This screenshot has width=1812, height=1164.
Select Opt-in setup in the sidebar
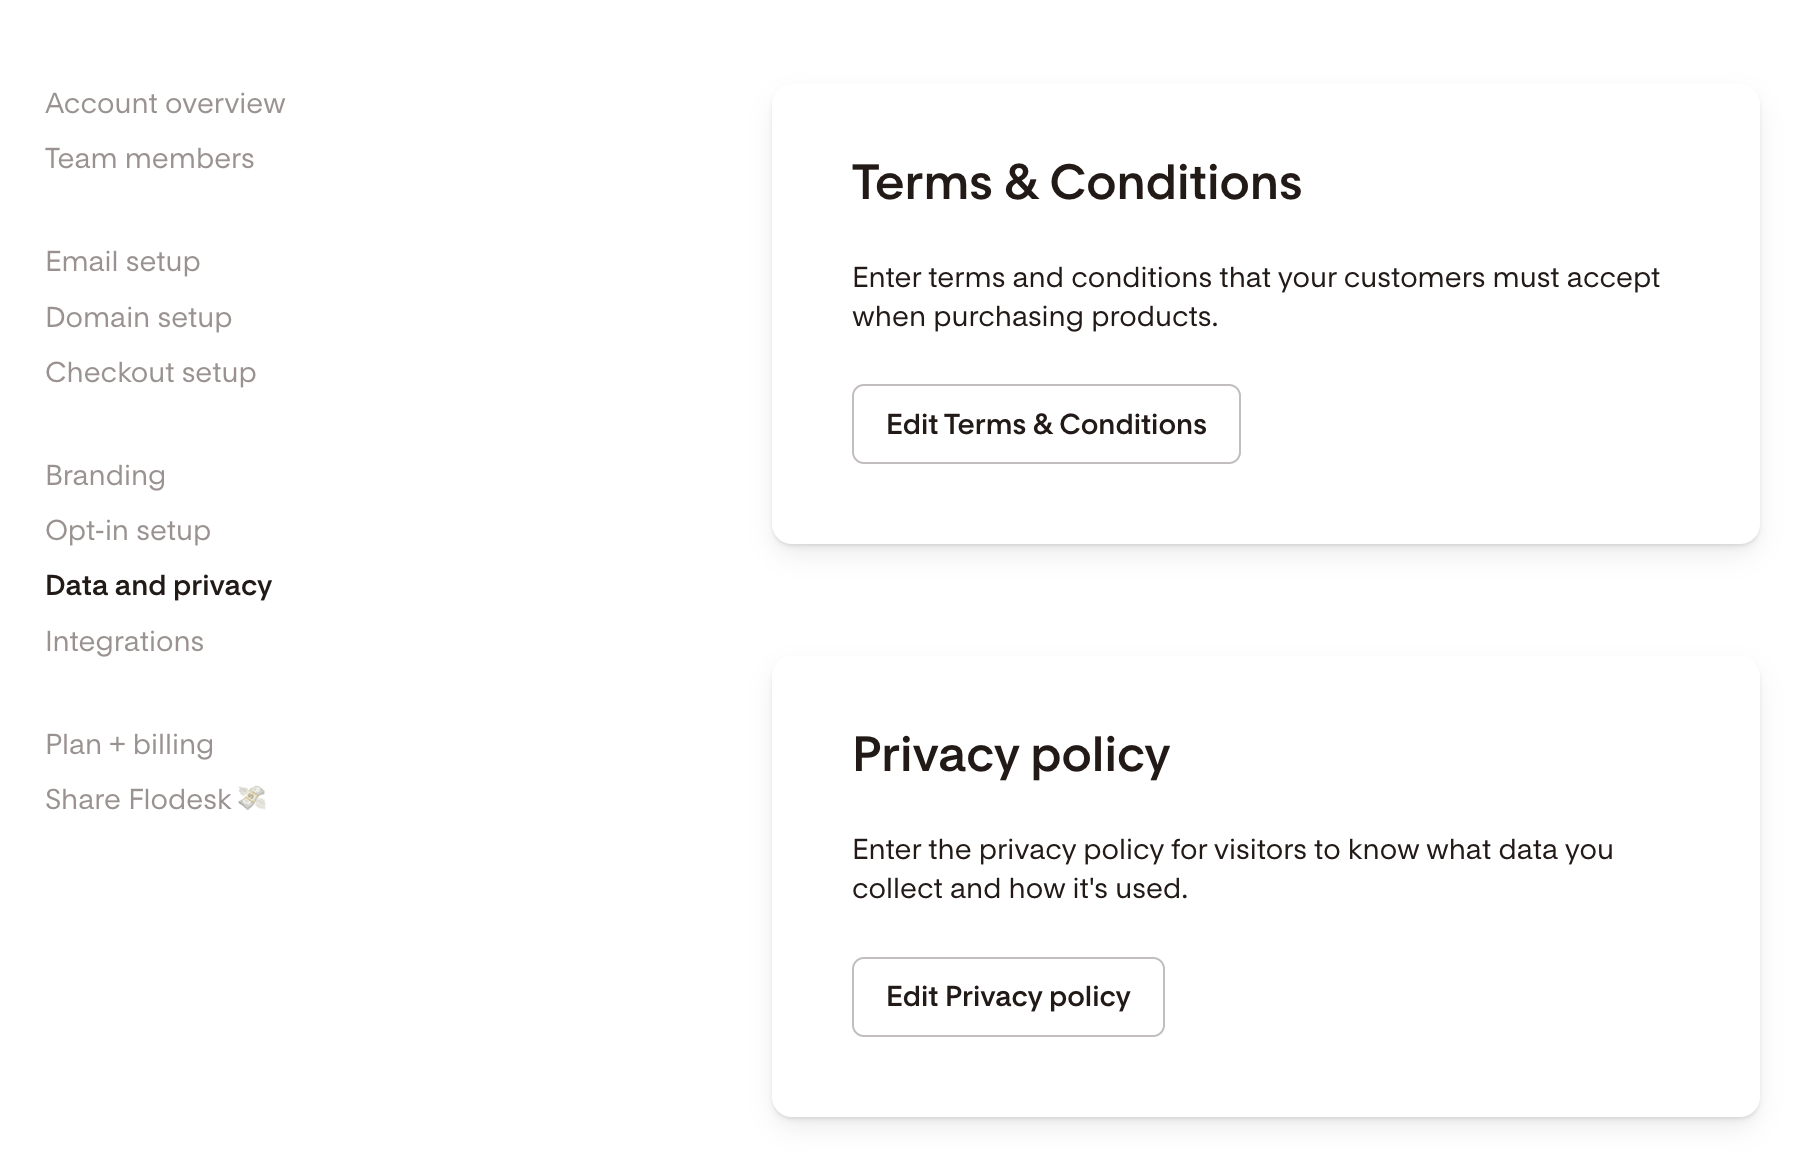pos(128,531)
